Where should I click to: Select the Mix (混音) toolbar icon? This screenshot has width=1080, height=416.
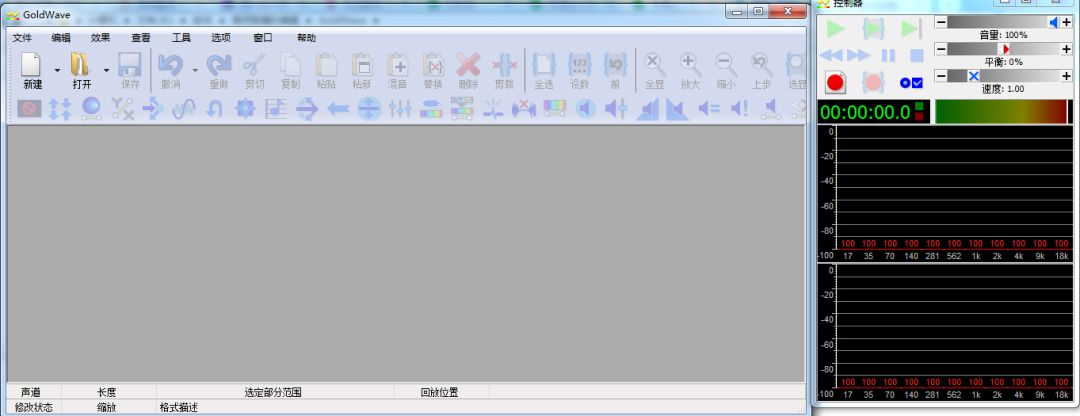(397, 65)
